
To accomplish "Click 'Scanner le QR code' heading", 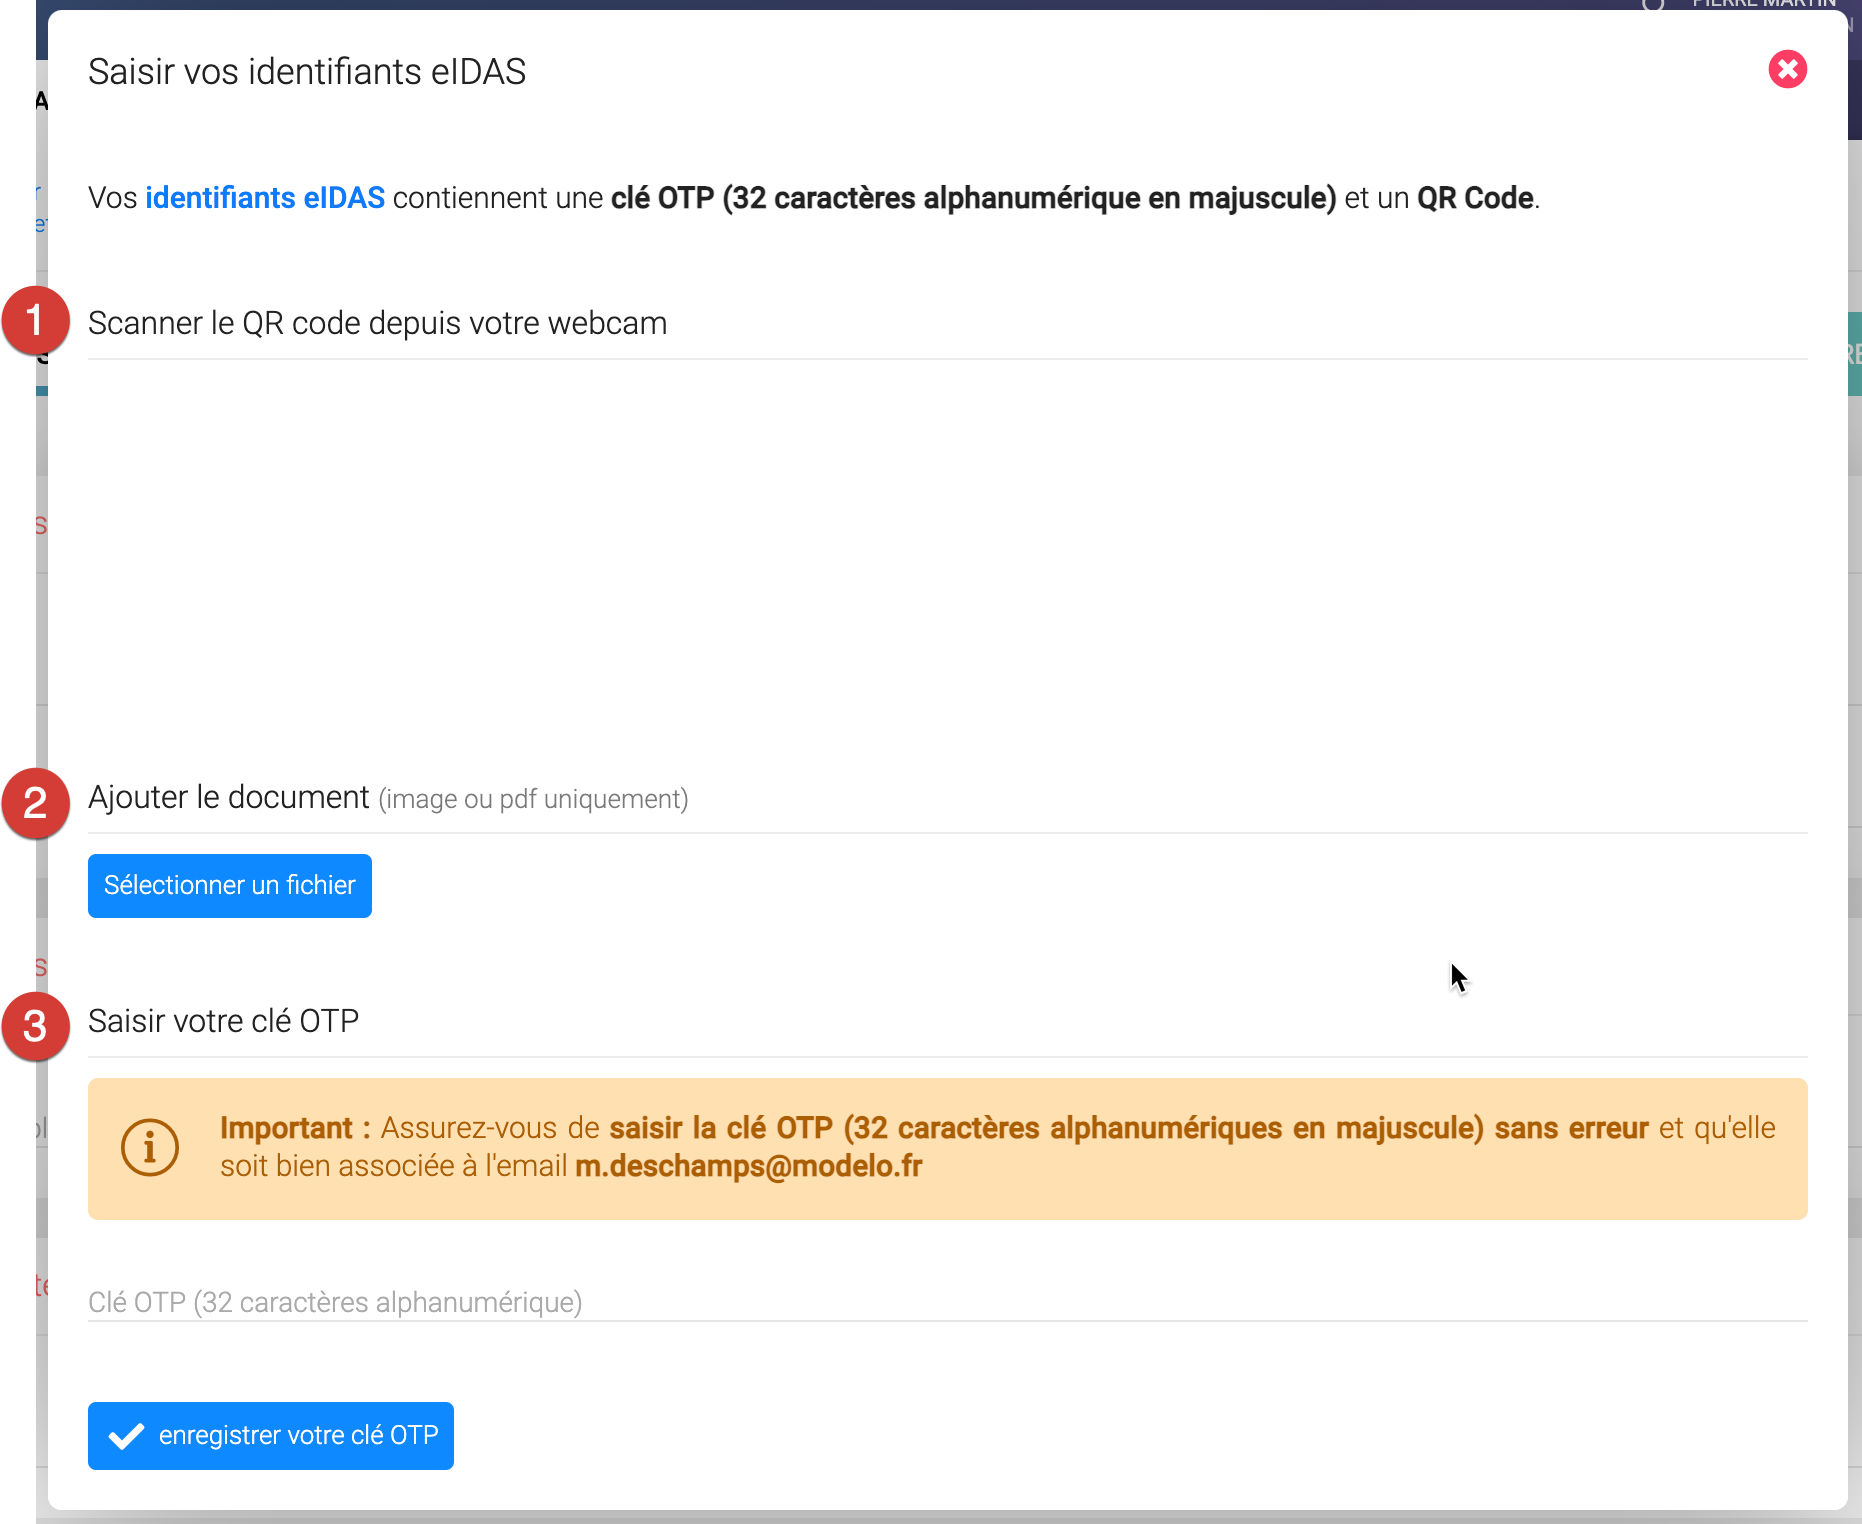I will 377,323.
